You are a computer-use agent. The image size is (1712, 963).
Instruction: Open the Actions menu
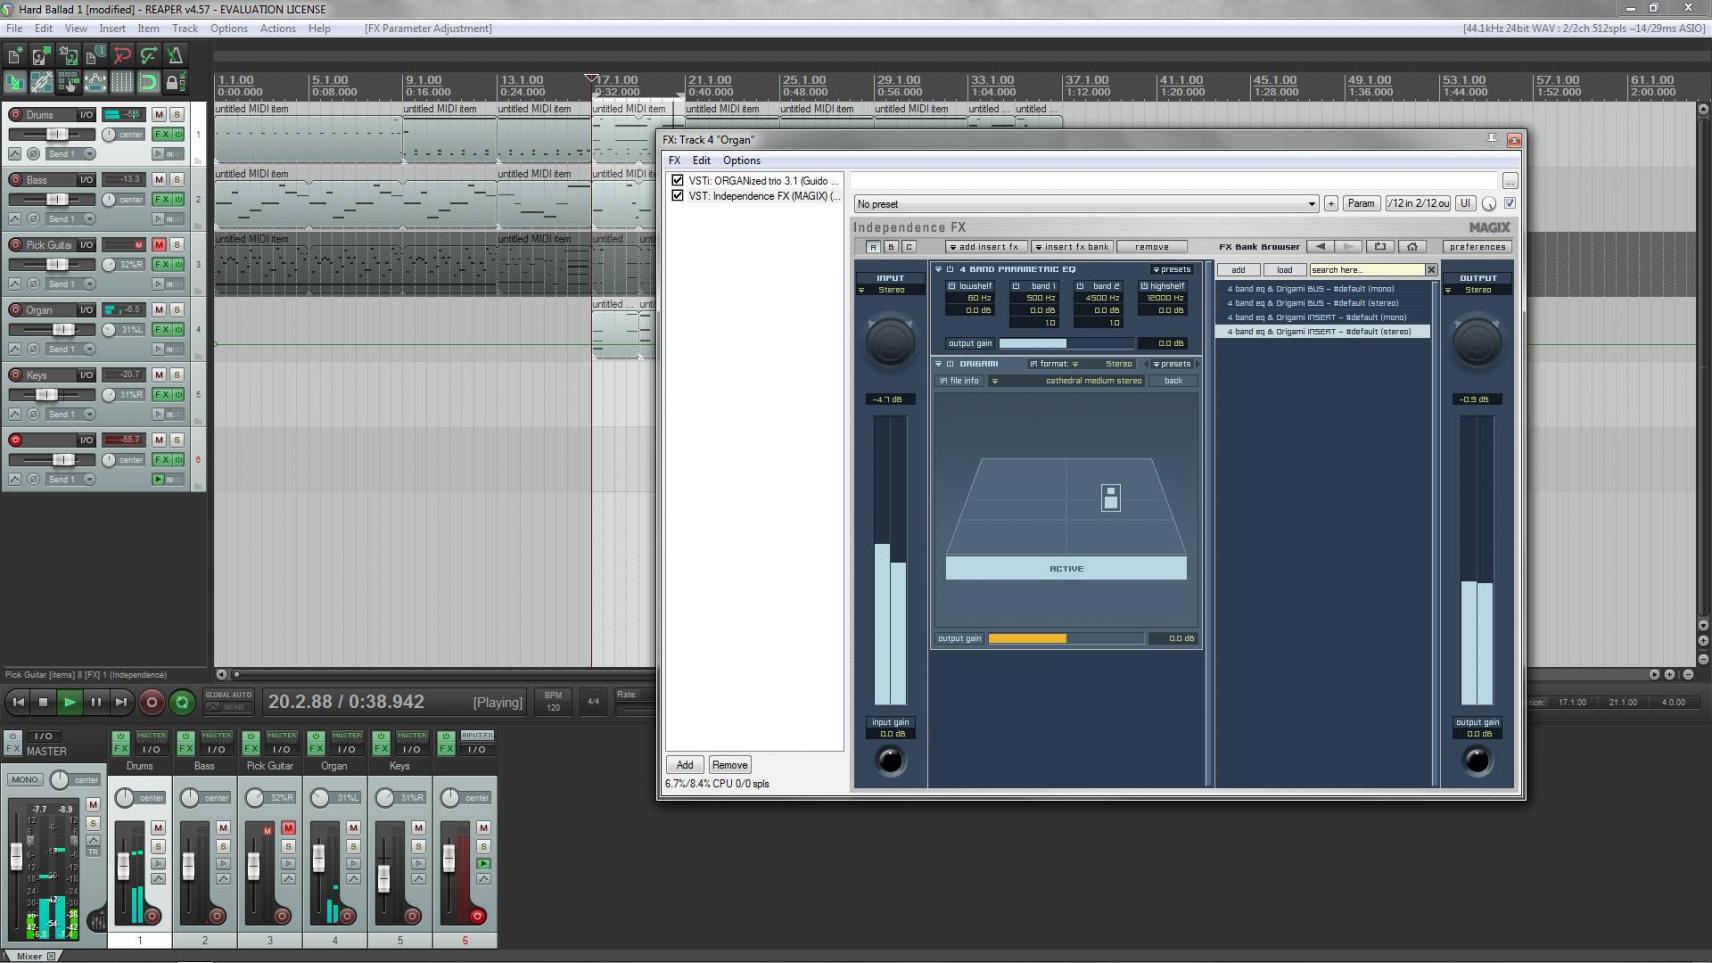pyautogui.click(x=277, y=28)
